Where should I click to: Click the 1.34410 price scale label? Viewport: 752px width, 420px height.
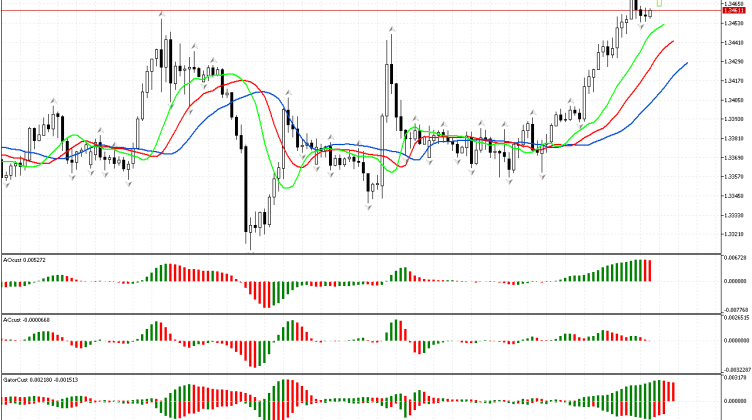click(736, 42)
